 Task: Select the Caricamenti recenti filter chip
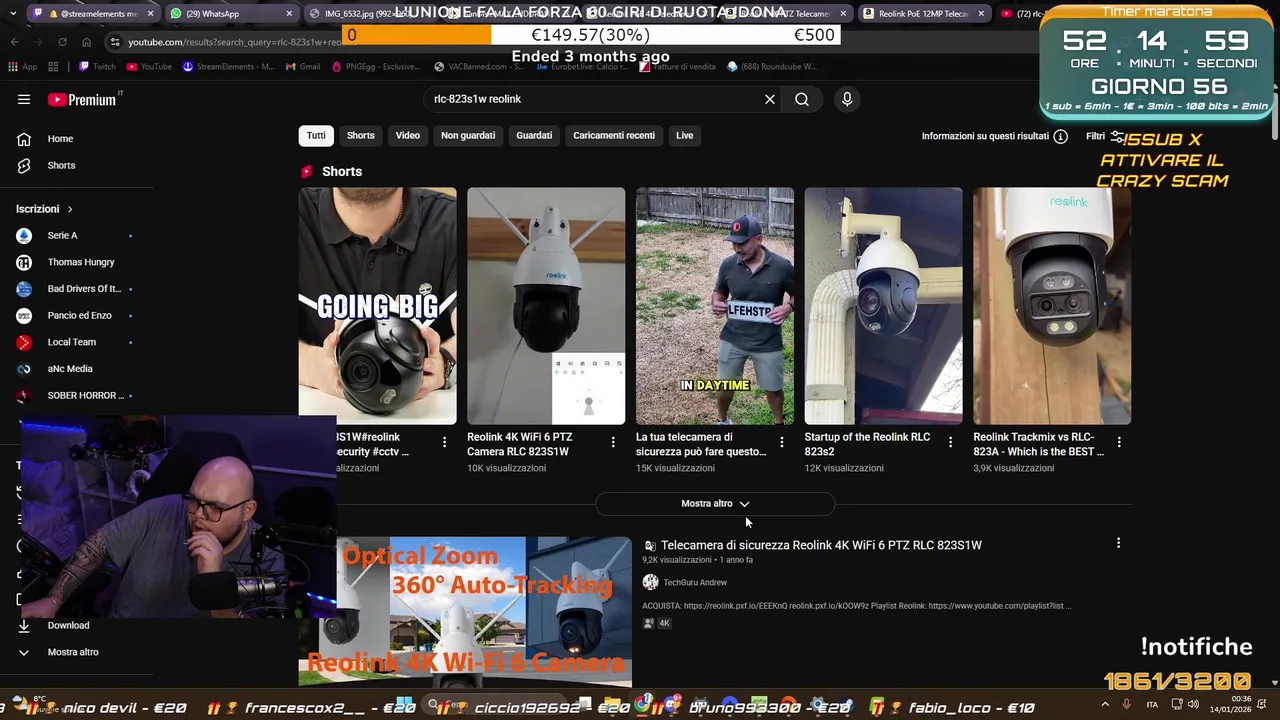click(614, 135)
